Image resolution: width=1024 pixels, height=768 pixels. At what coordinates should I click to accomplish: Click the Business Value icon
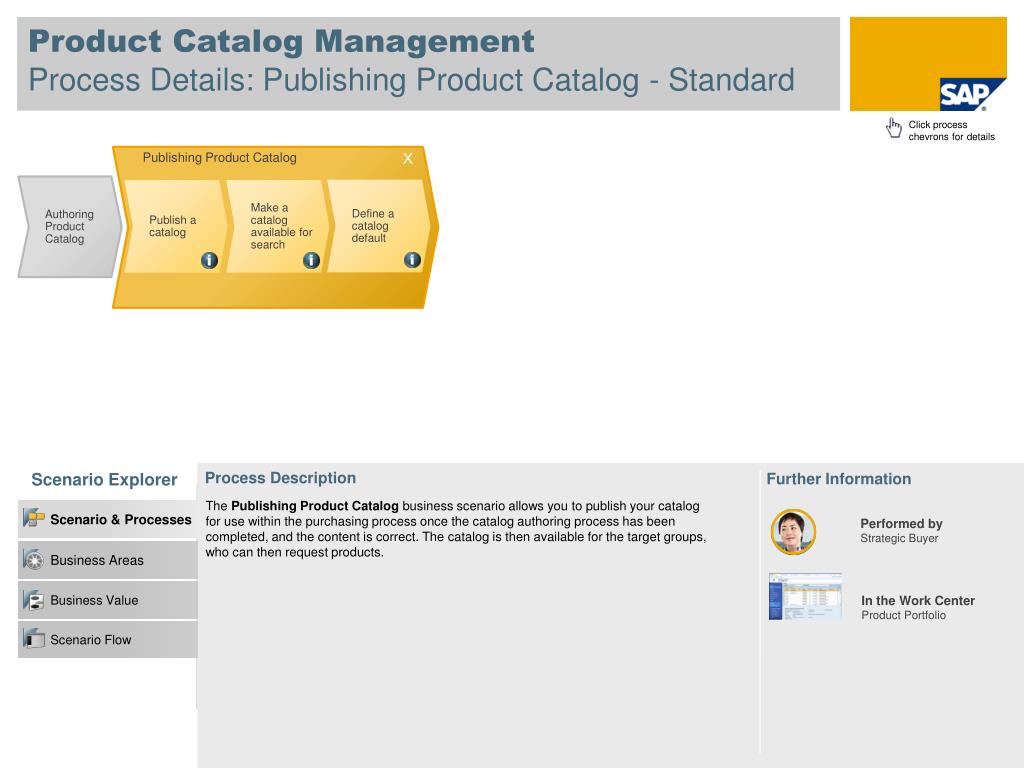click(x=33, y=600)
